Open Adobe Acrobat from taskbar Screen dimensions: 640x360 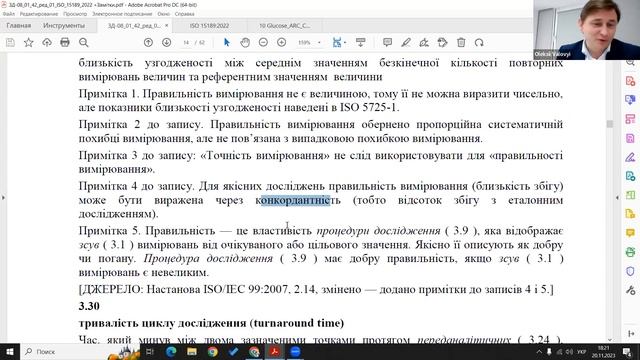(274, 351)
